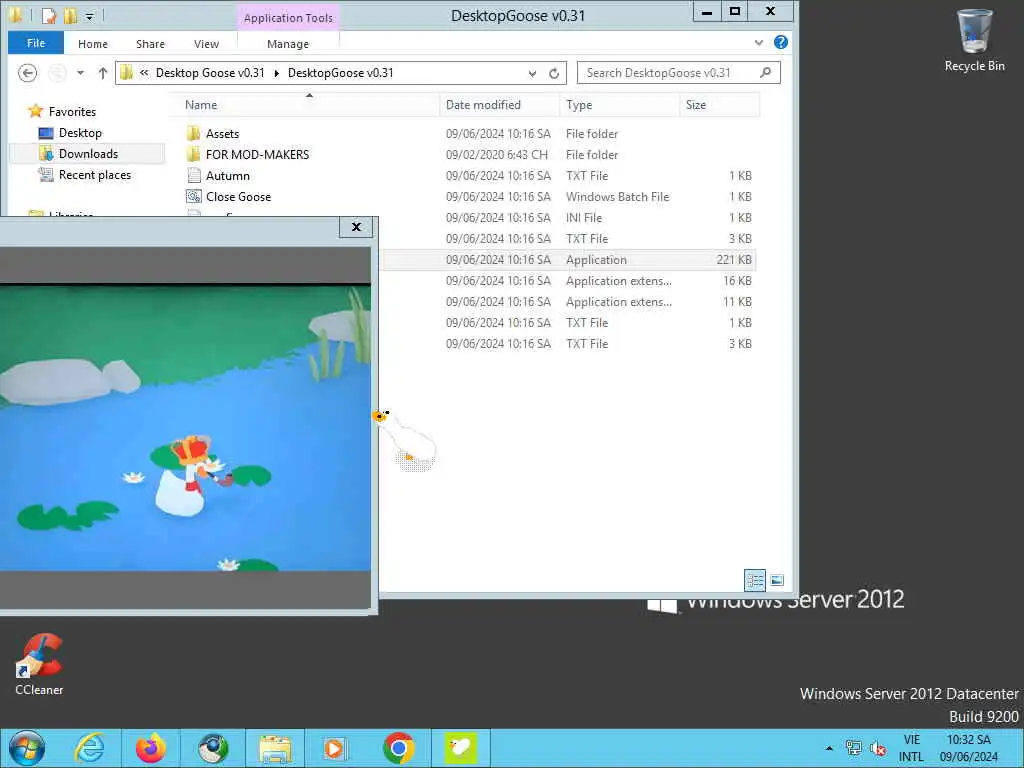Image resolution: width=1024 pixels, height=768 pixels.
Task: Expand hidden breadcrumb path chevrons
Action: click(x=144, y=72)
